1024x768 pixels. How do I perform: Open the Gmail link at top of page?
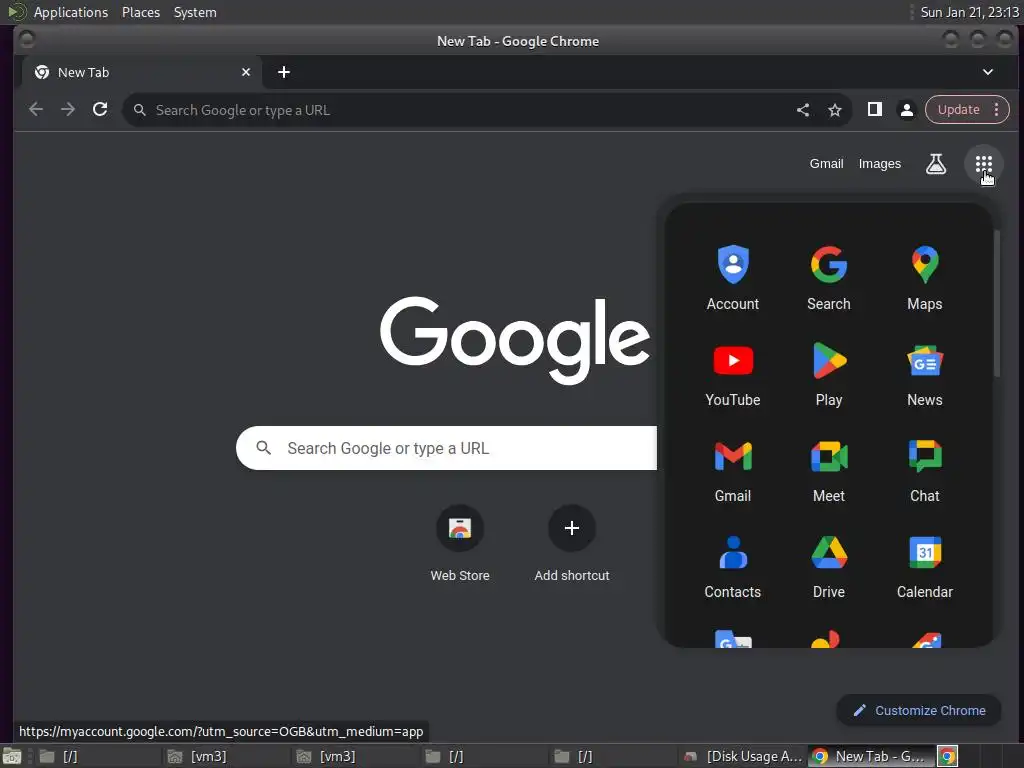click(x=826, y=164)
